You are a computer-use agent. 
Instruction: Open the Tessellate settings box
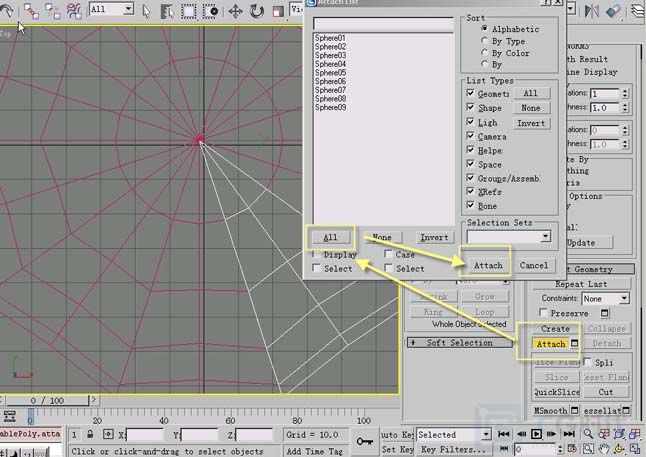626,411
